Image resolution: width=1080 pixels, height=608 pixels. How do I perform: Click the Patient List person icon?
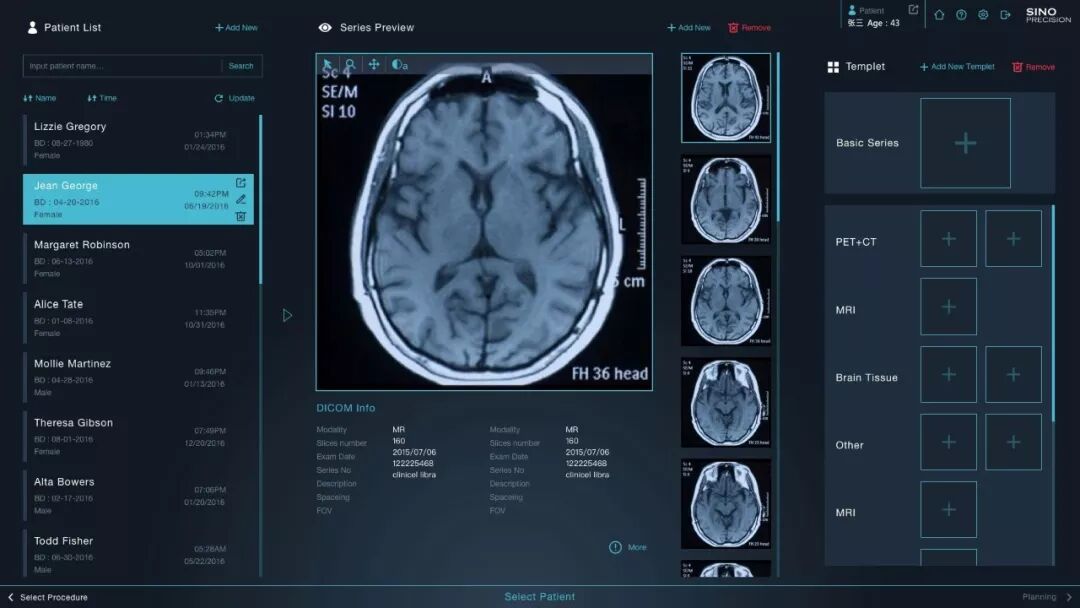[x=32, y=28]
